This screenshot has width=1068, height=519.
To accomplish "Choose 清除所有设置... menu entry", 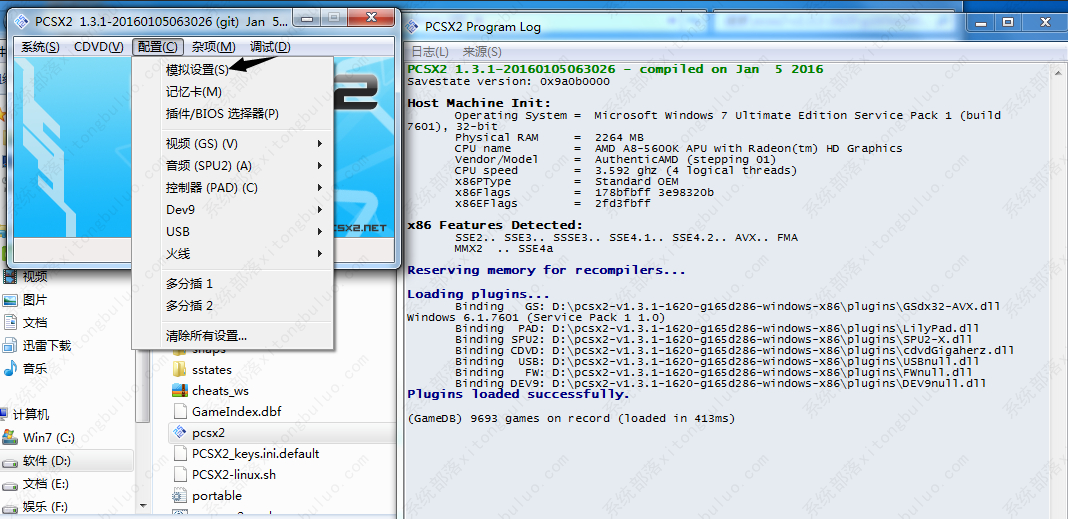I will [232, 336].
